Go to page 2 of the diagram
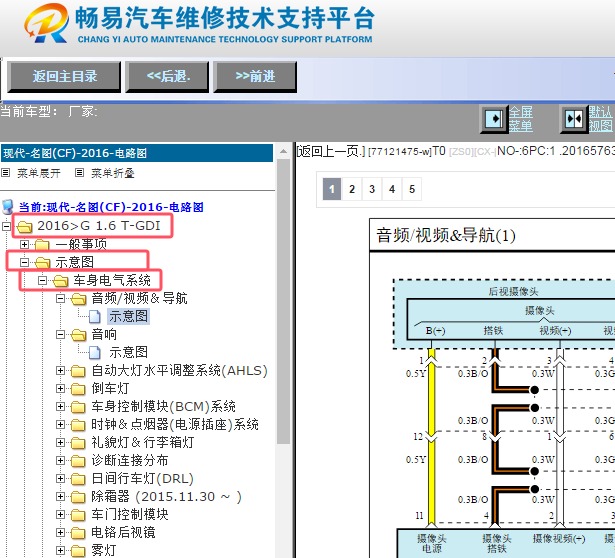The height and width of the screenshot is (558, 615). (351, 188)
